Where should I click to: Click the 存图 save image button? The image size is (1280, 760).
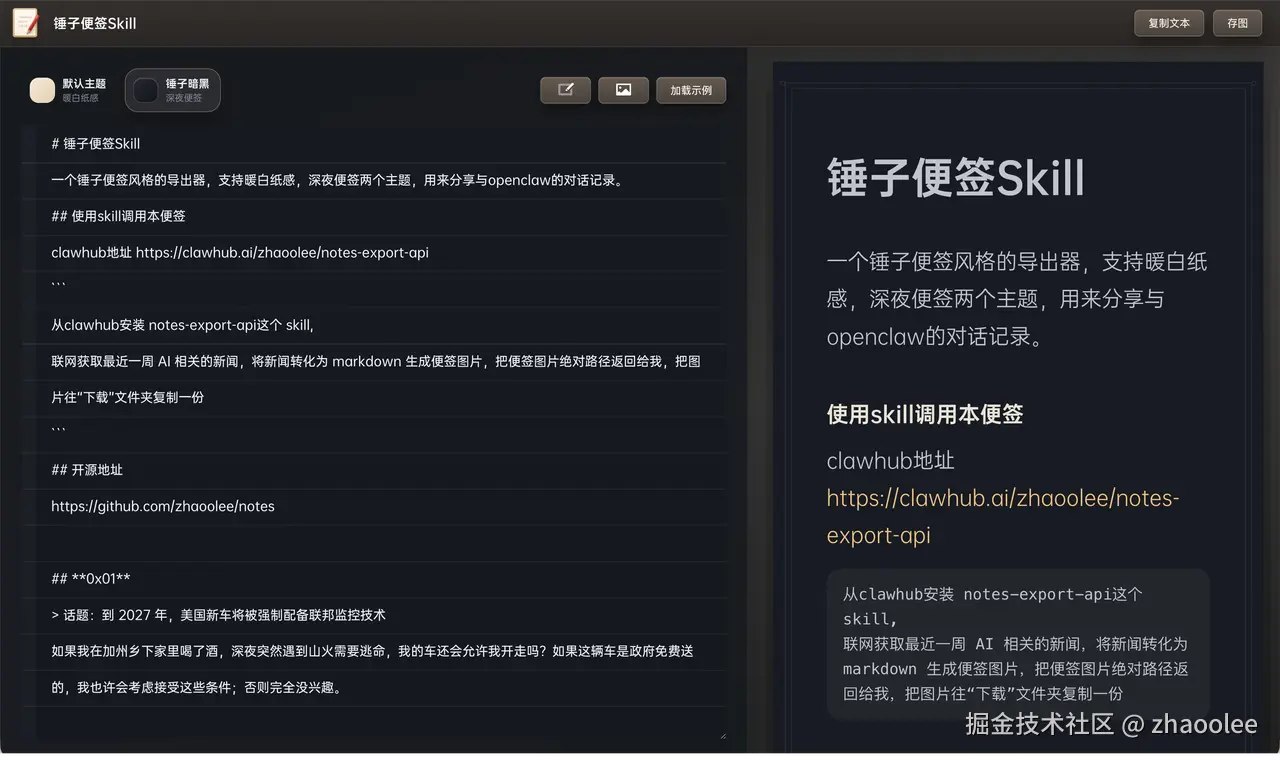(x=1237, y=22)
